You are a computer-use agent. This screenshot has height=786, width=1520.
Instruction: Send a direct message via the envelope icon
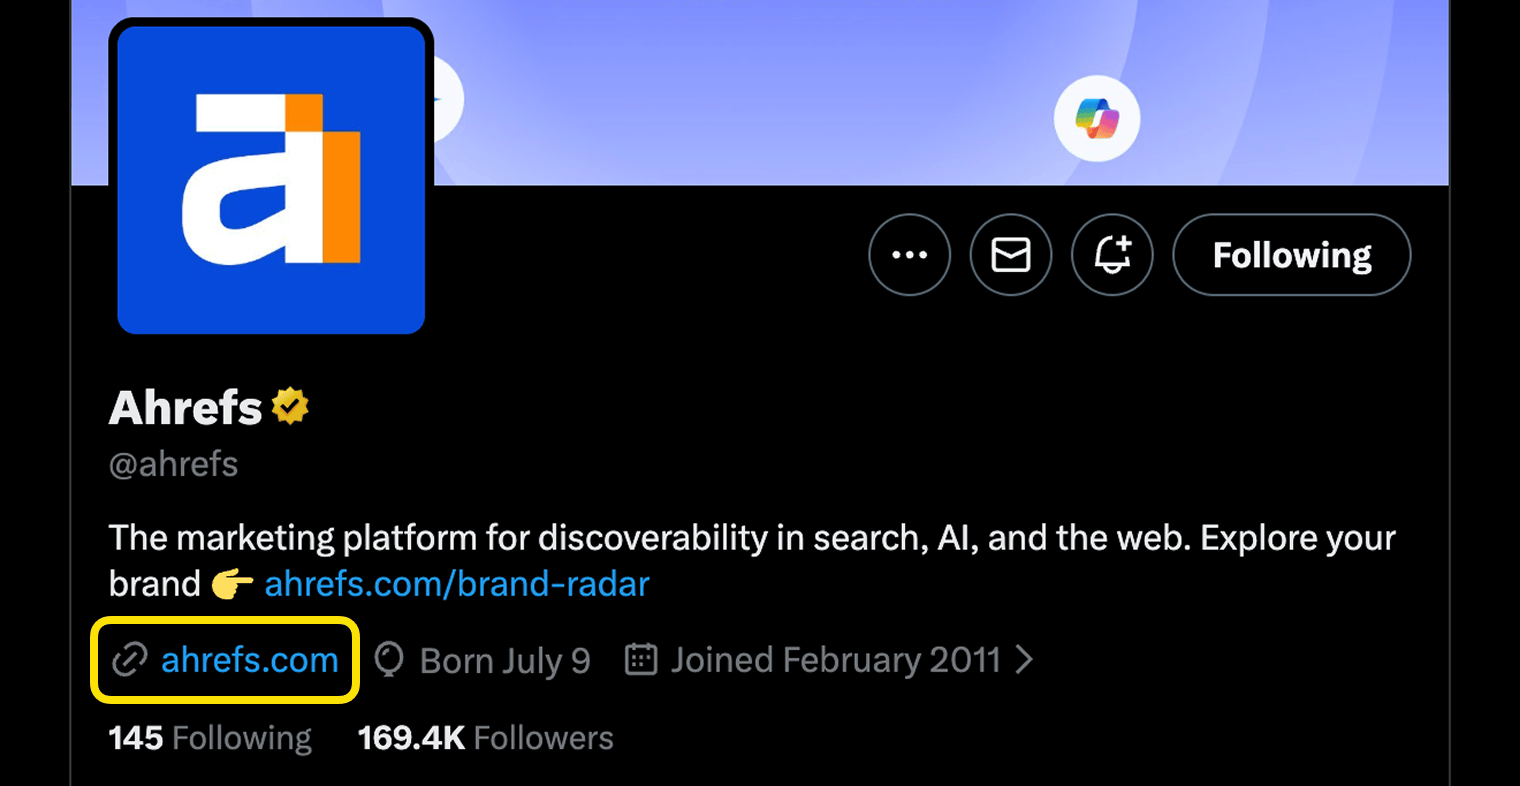(x=1011, y=255)
